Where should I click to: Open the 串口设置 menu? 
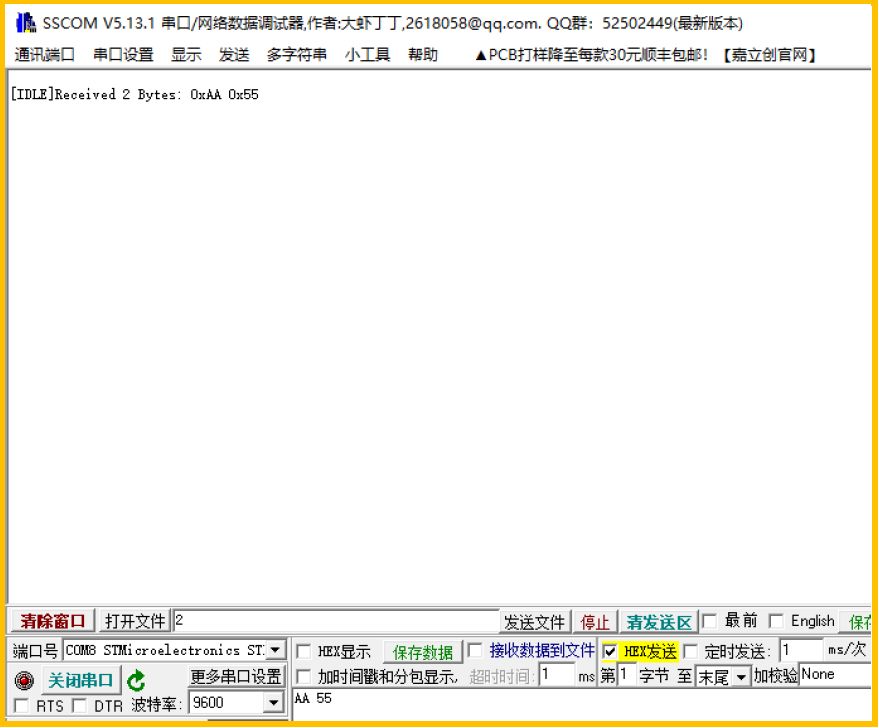[123, 55]
